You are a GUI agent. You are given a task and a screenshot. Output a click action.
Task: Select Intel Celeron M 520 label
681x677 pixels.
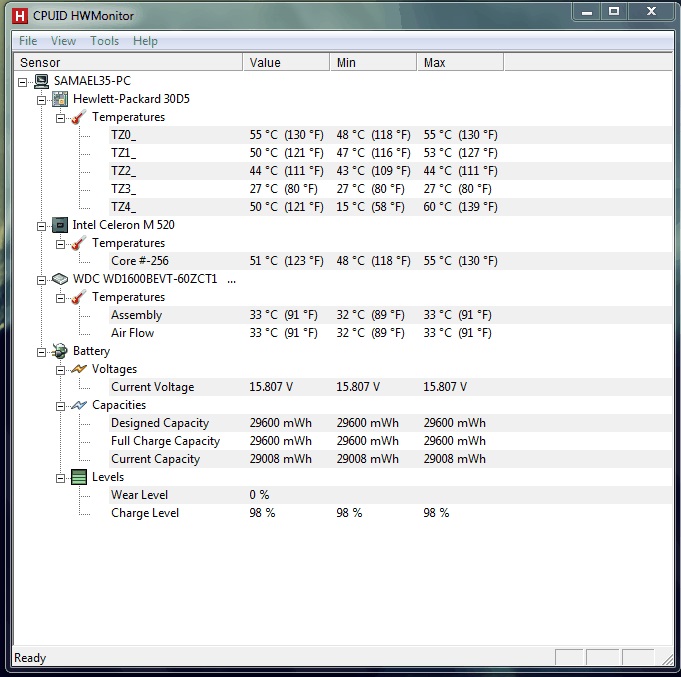coord(123,225)
